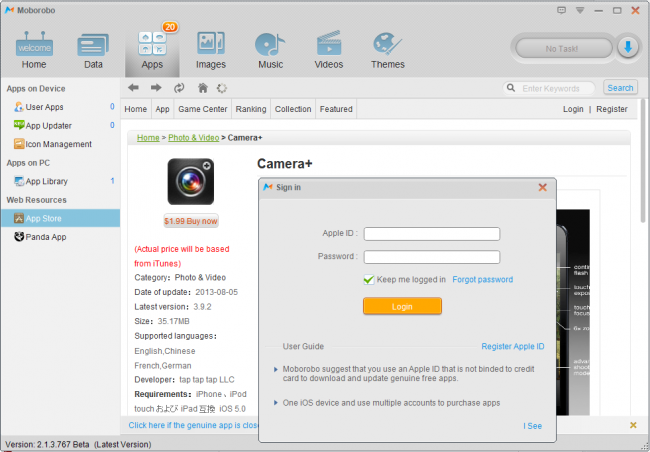Image resolution: width=650 pixels, height=452 pixels.
Task: Open the Home welcome section
Action: pyautogui.click(x=34, y=50)
